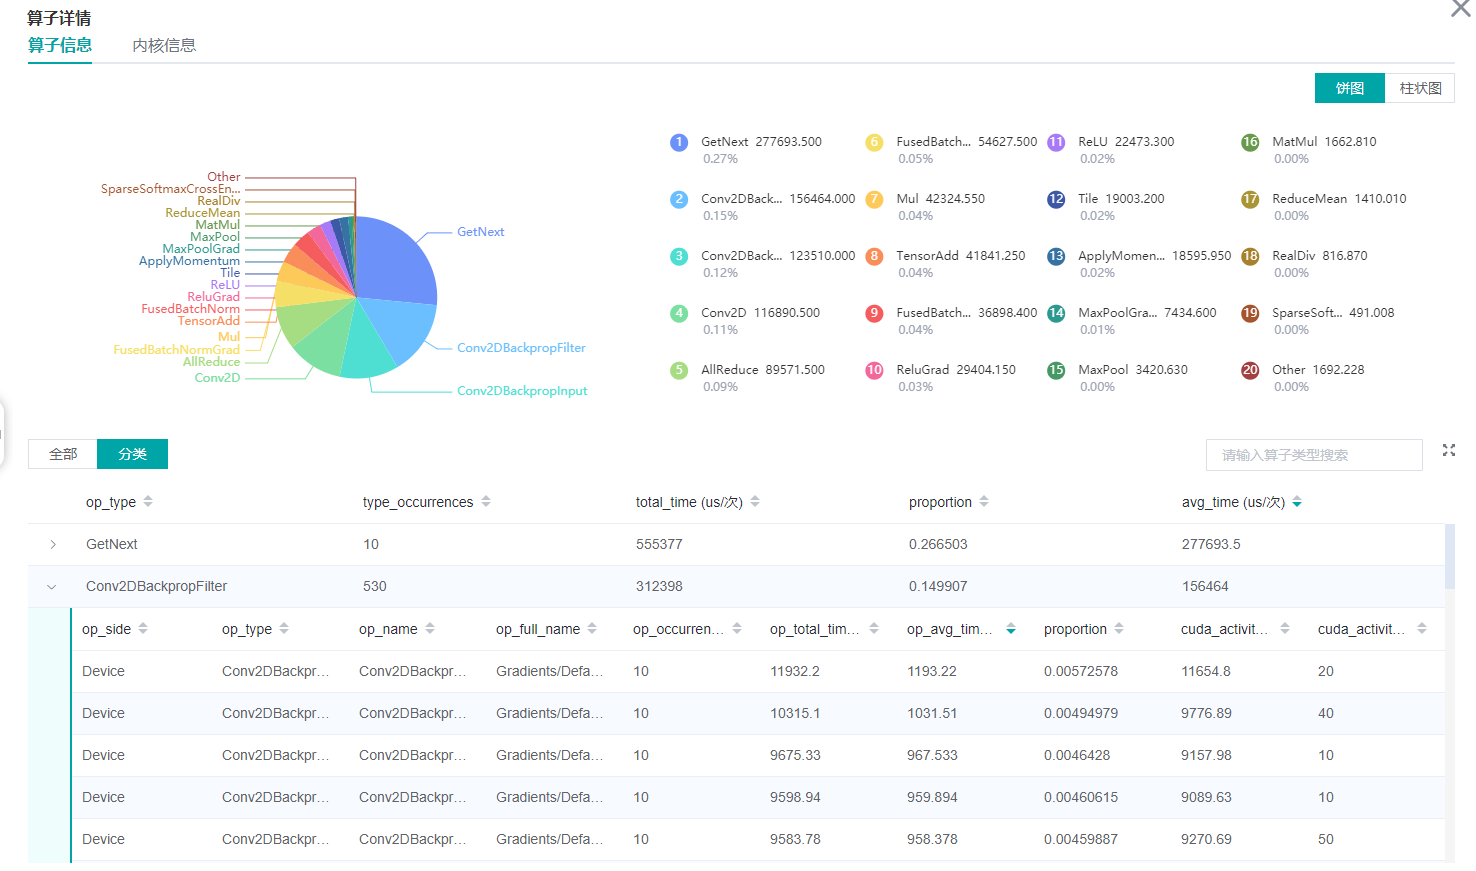Sort by total_time column sort icon
Image resolution: width=1476 pixels, height=871 pixels.
755,502
